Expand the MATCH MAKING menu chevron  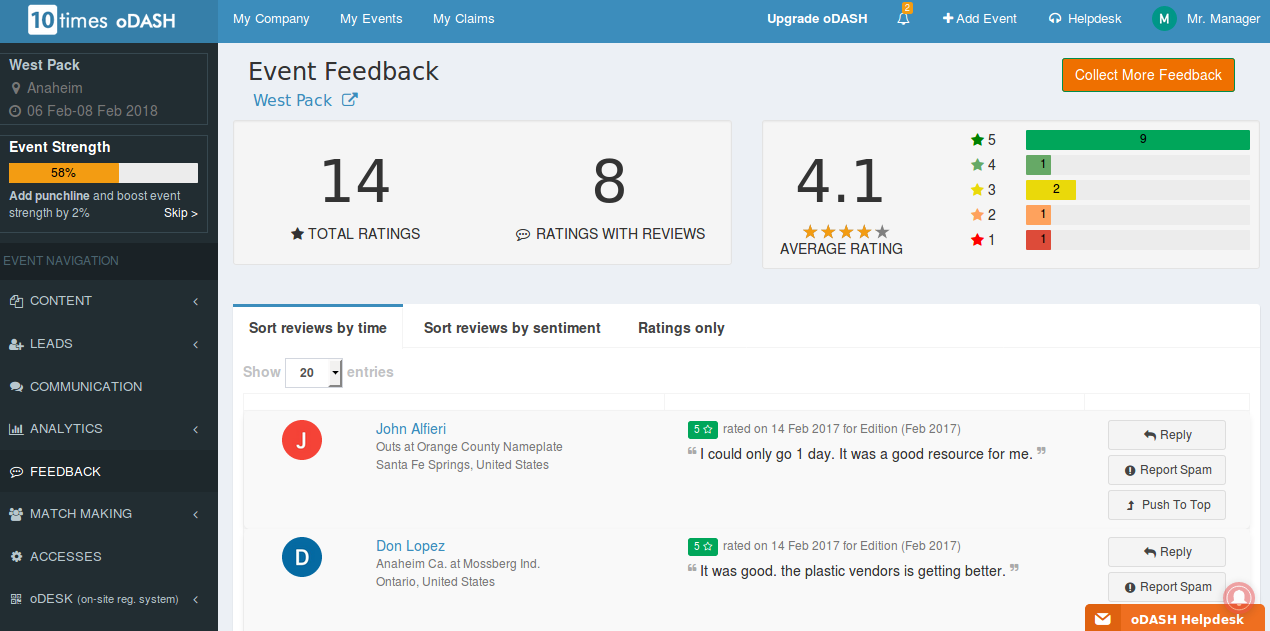point(196,514)
